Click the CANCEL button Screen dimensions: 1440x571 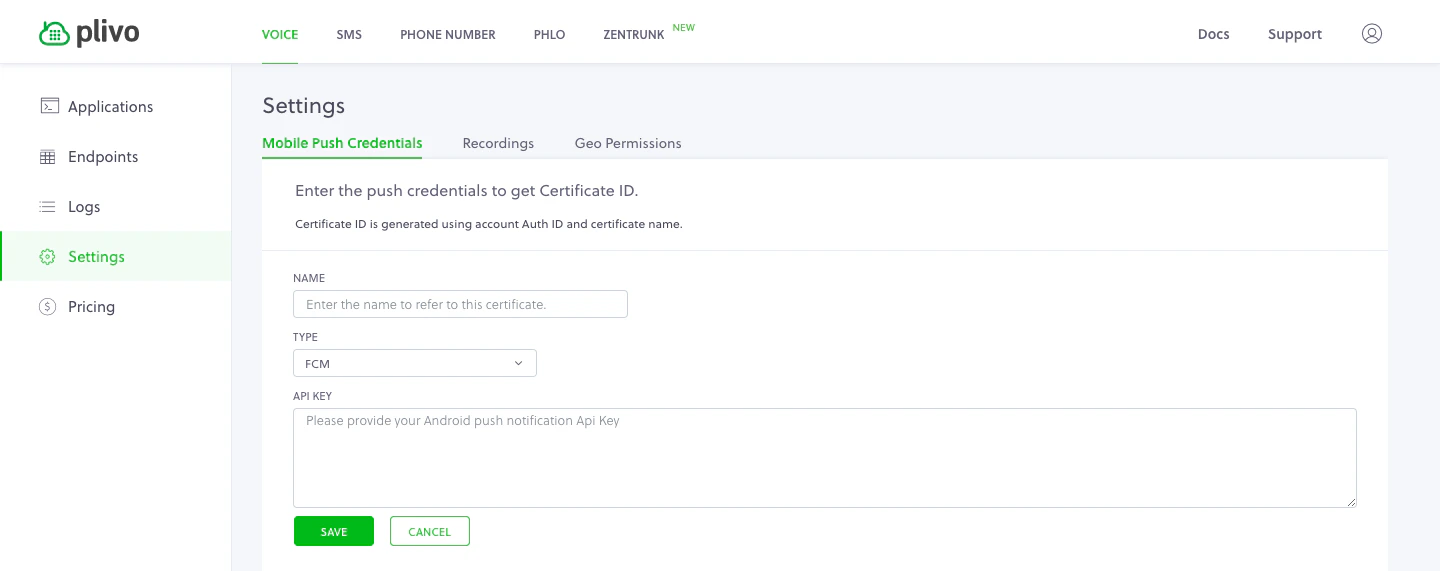tap(430, 531)
